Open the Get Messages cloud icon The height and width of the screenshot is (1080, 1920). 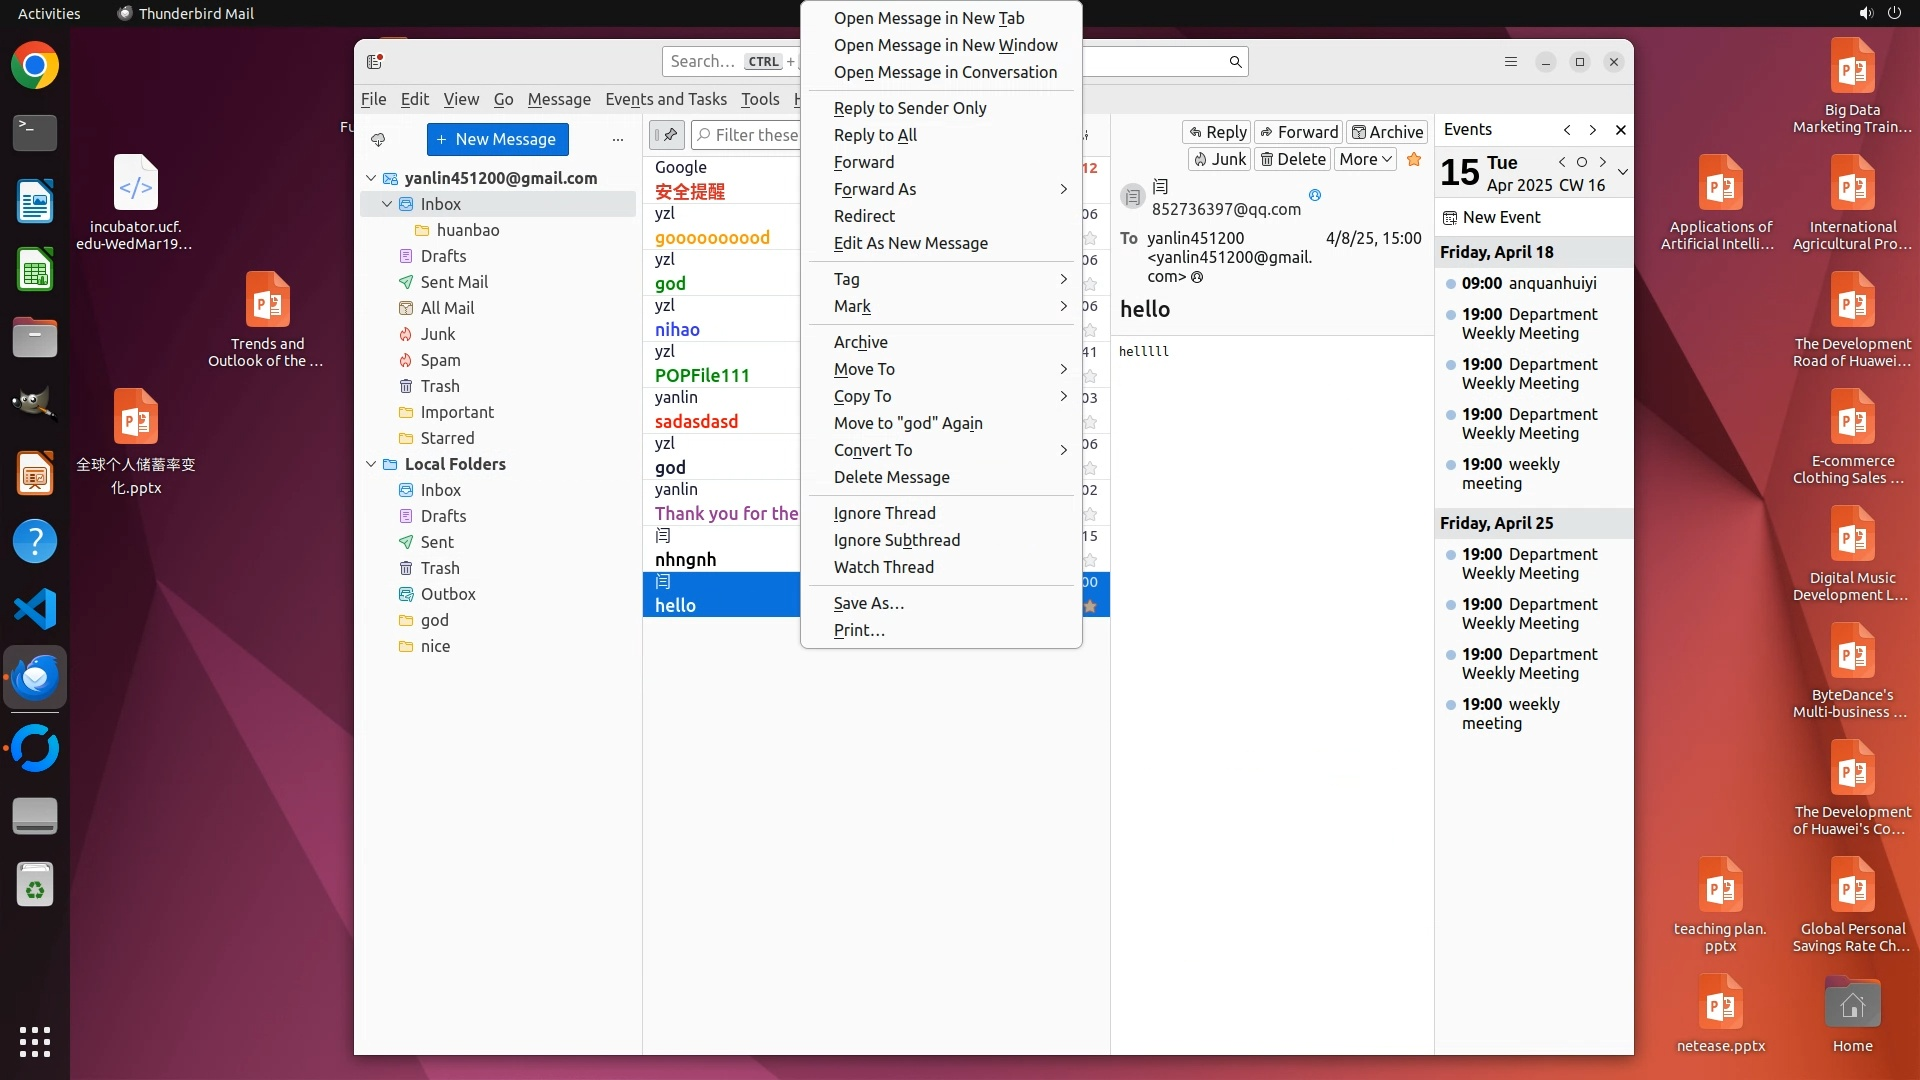pyautogui.click(x=378, y=139)
